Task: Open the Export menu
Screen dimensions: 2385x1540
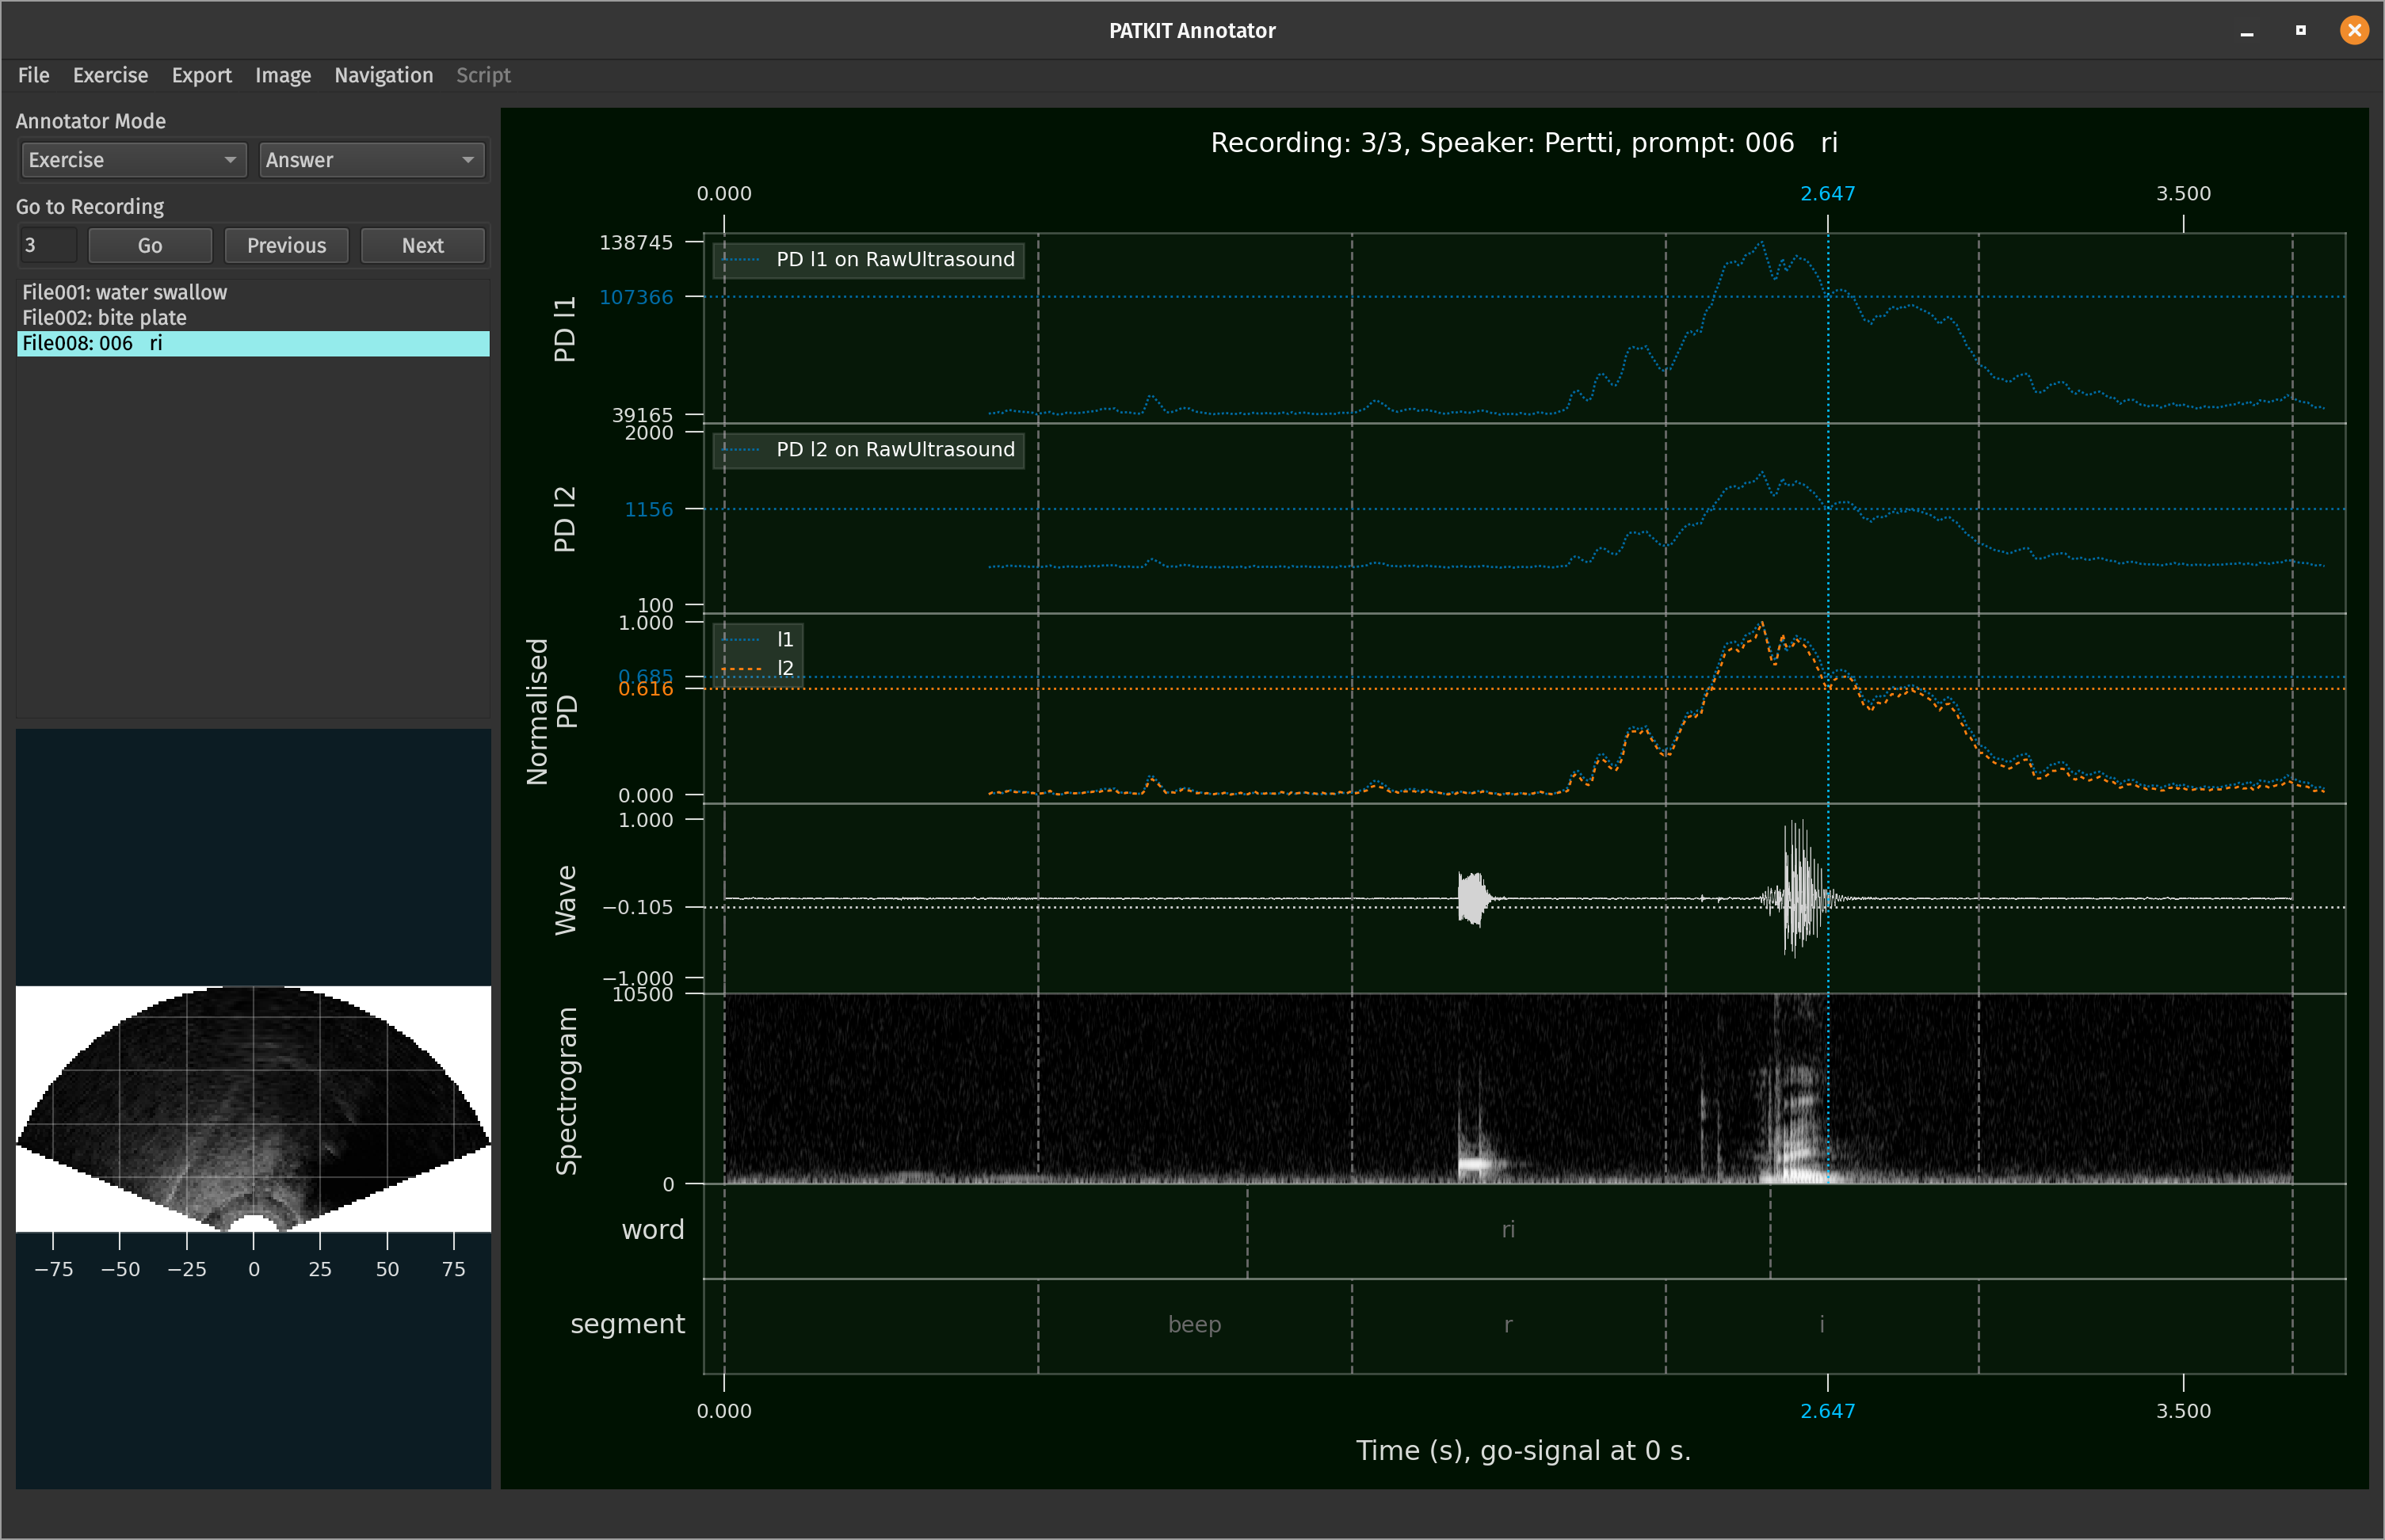Action: point(202,75)
